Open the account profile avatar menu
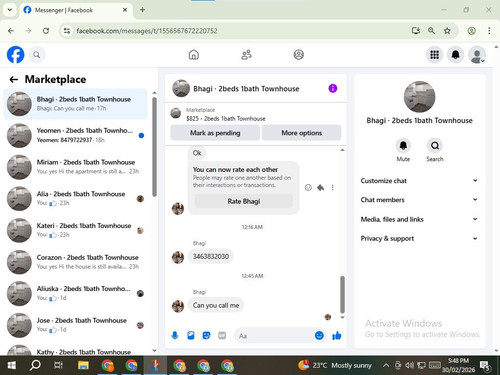This screenshot has width=500, height=375. [x=477, y=55]
